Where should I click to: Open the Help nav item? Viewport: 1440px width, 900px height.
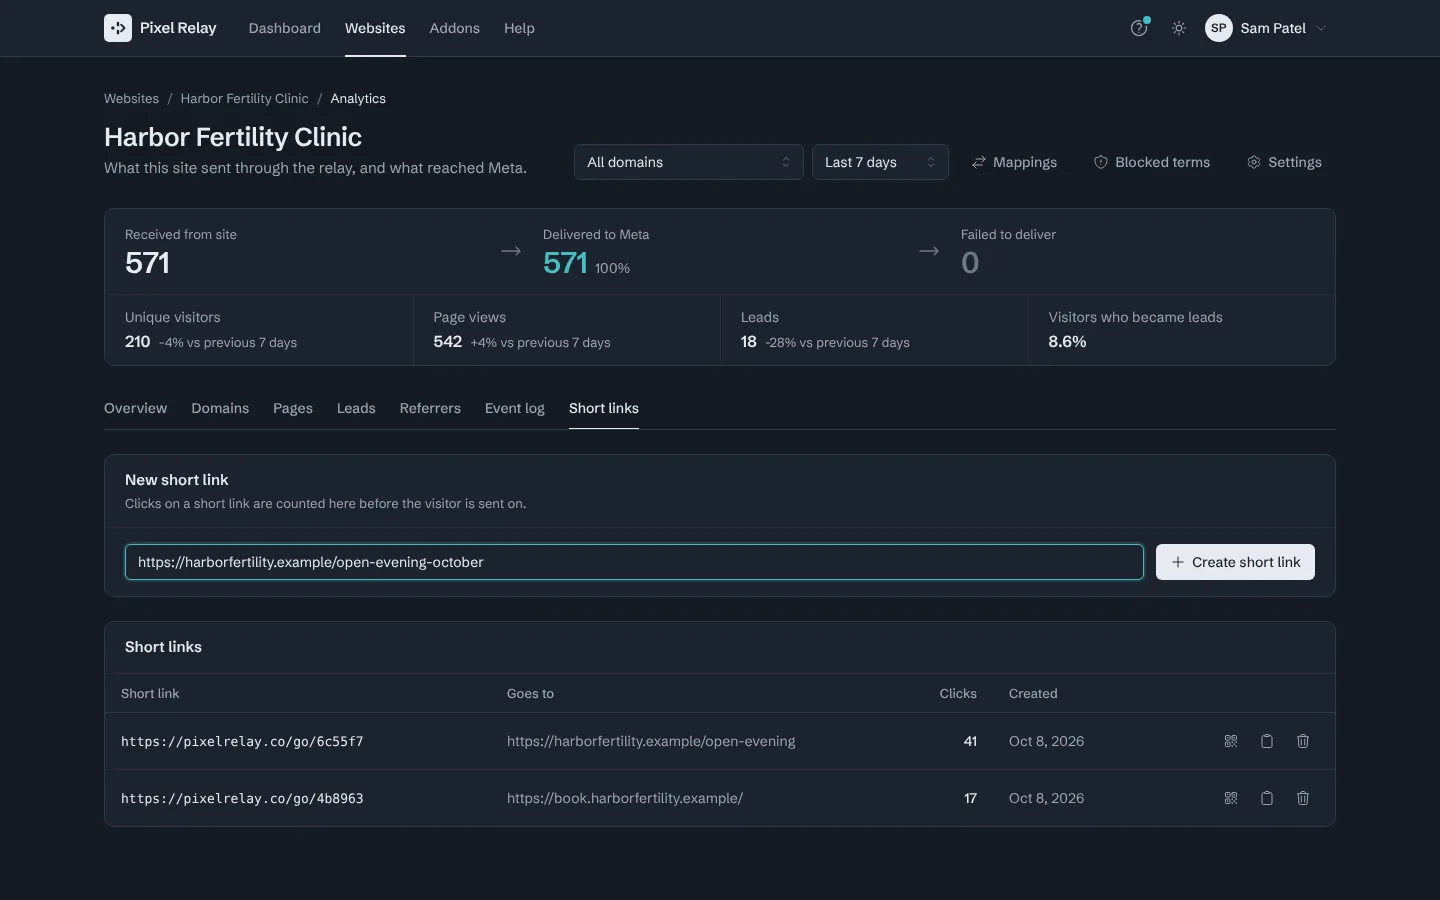click(519, 28)
